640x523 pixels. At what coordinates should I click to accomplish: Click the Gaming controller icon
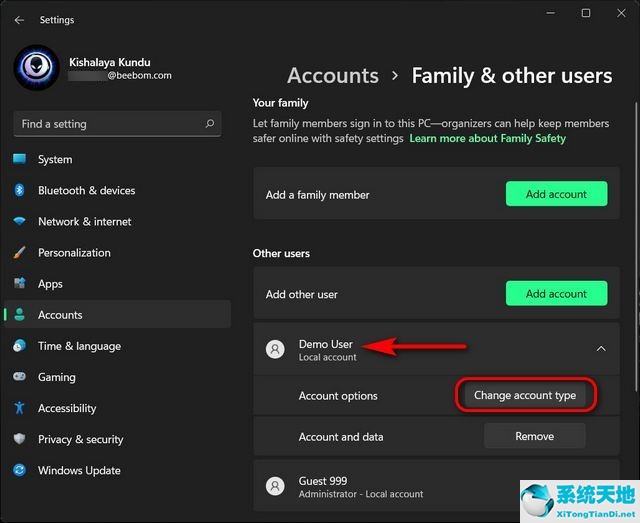pyautogui.click(x=19, y=377)
